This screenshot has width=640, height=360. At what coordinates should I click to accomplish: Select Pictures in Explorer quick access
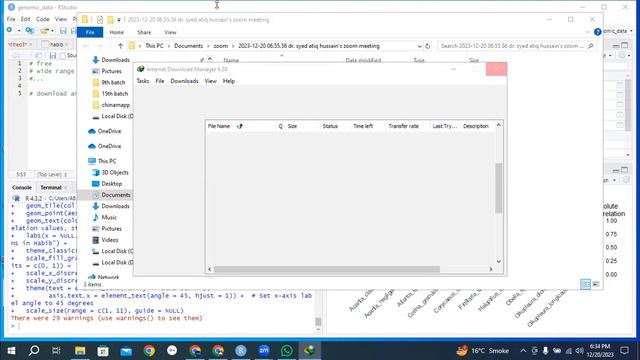[x=107, y=71]
